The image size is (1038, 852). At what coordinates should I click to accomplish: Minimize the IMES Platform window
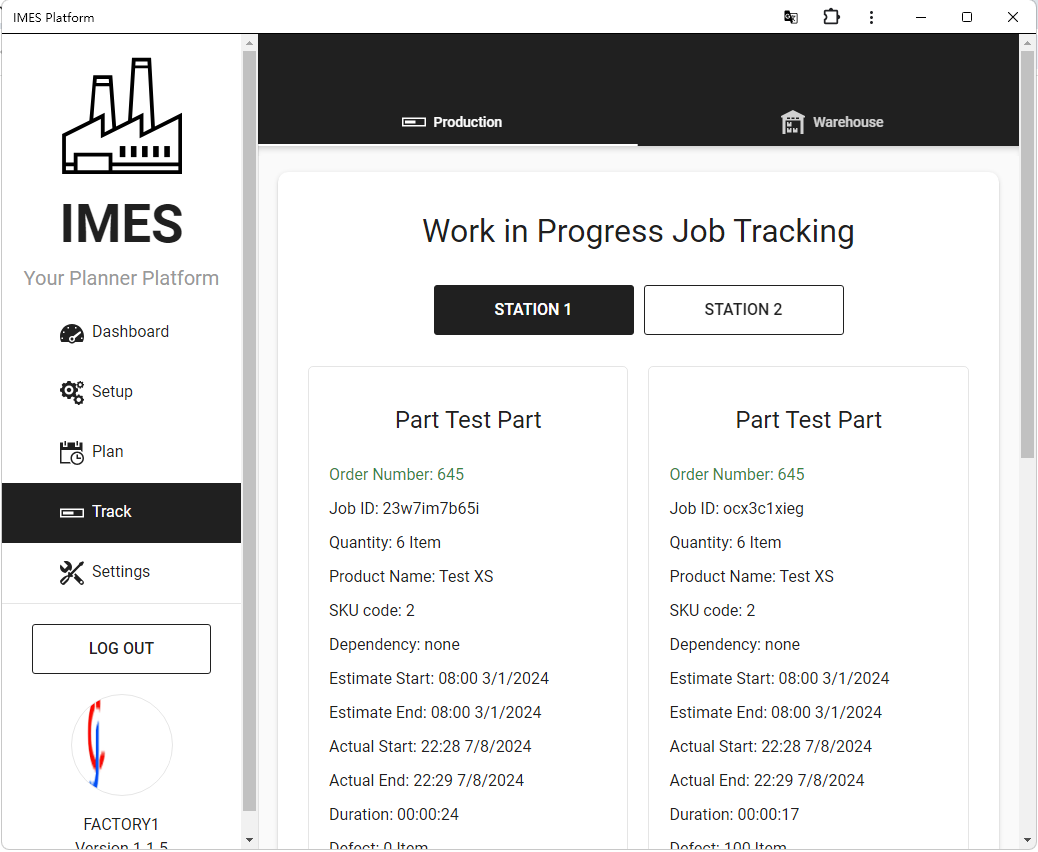920,17
